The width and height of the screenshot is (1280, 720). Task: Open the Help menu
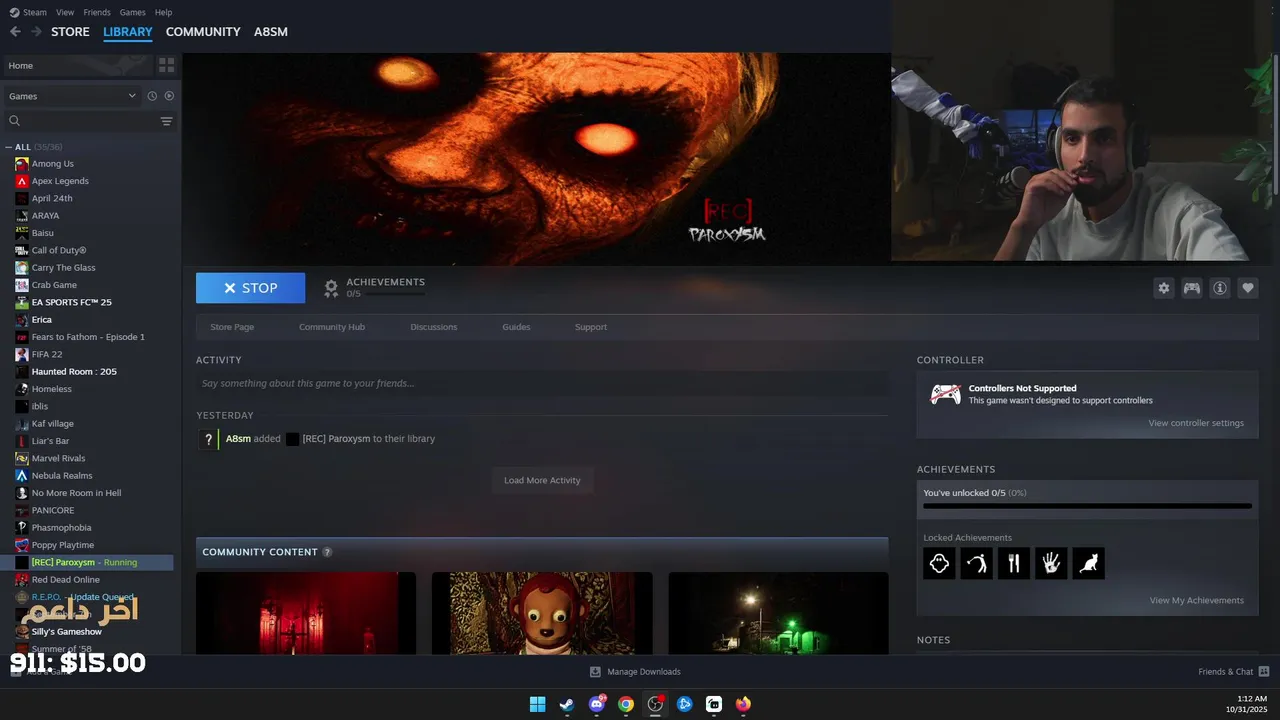[x=163, y=12]
